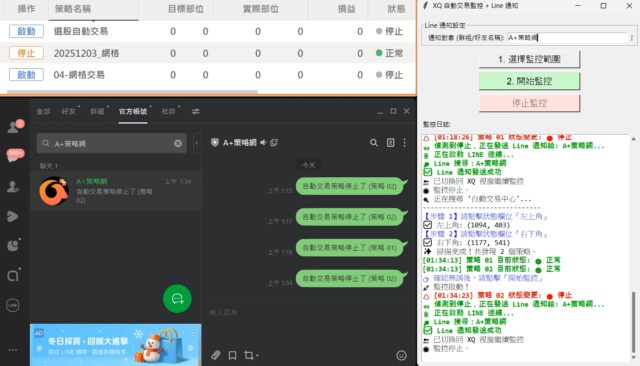Click the 上午 1:18 message bubble (策略 01)
Screen dimensions: 640x366
point(350,248)
